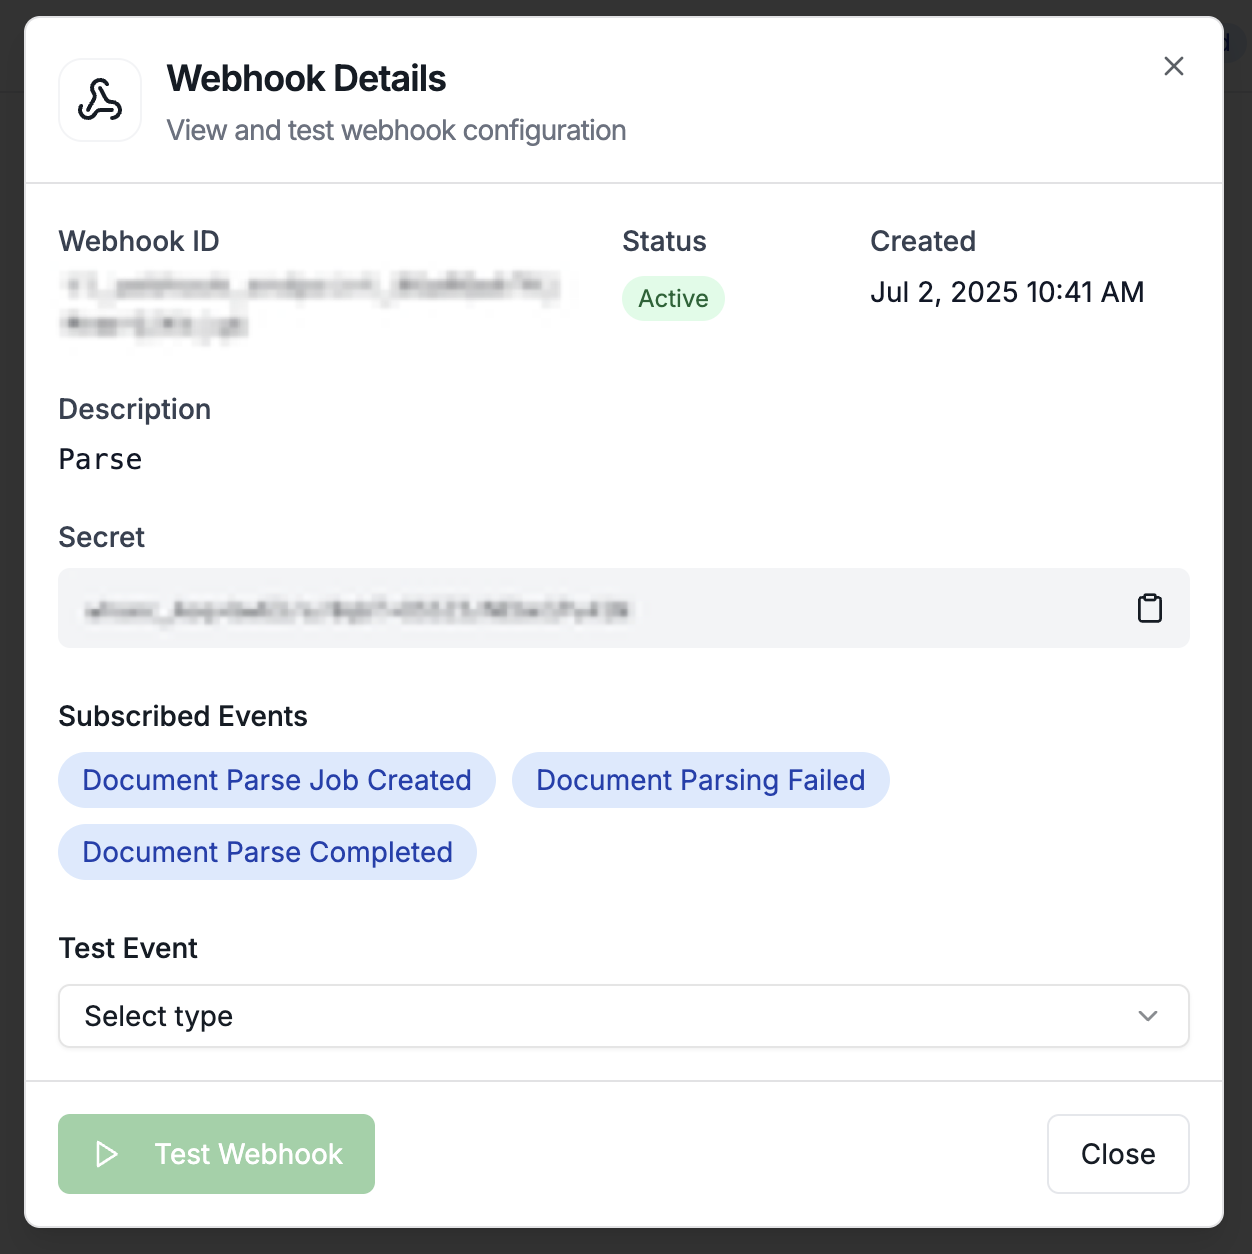Click the Subscribed Events heading

tap(183, 716)
